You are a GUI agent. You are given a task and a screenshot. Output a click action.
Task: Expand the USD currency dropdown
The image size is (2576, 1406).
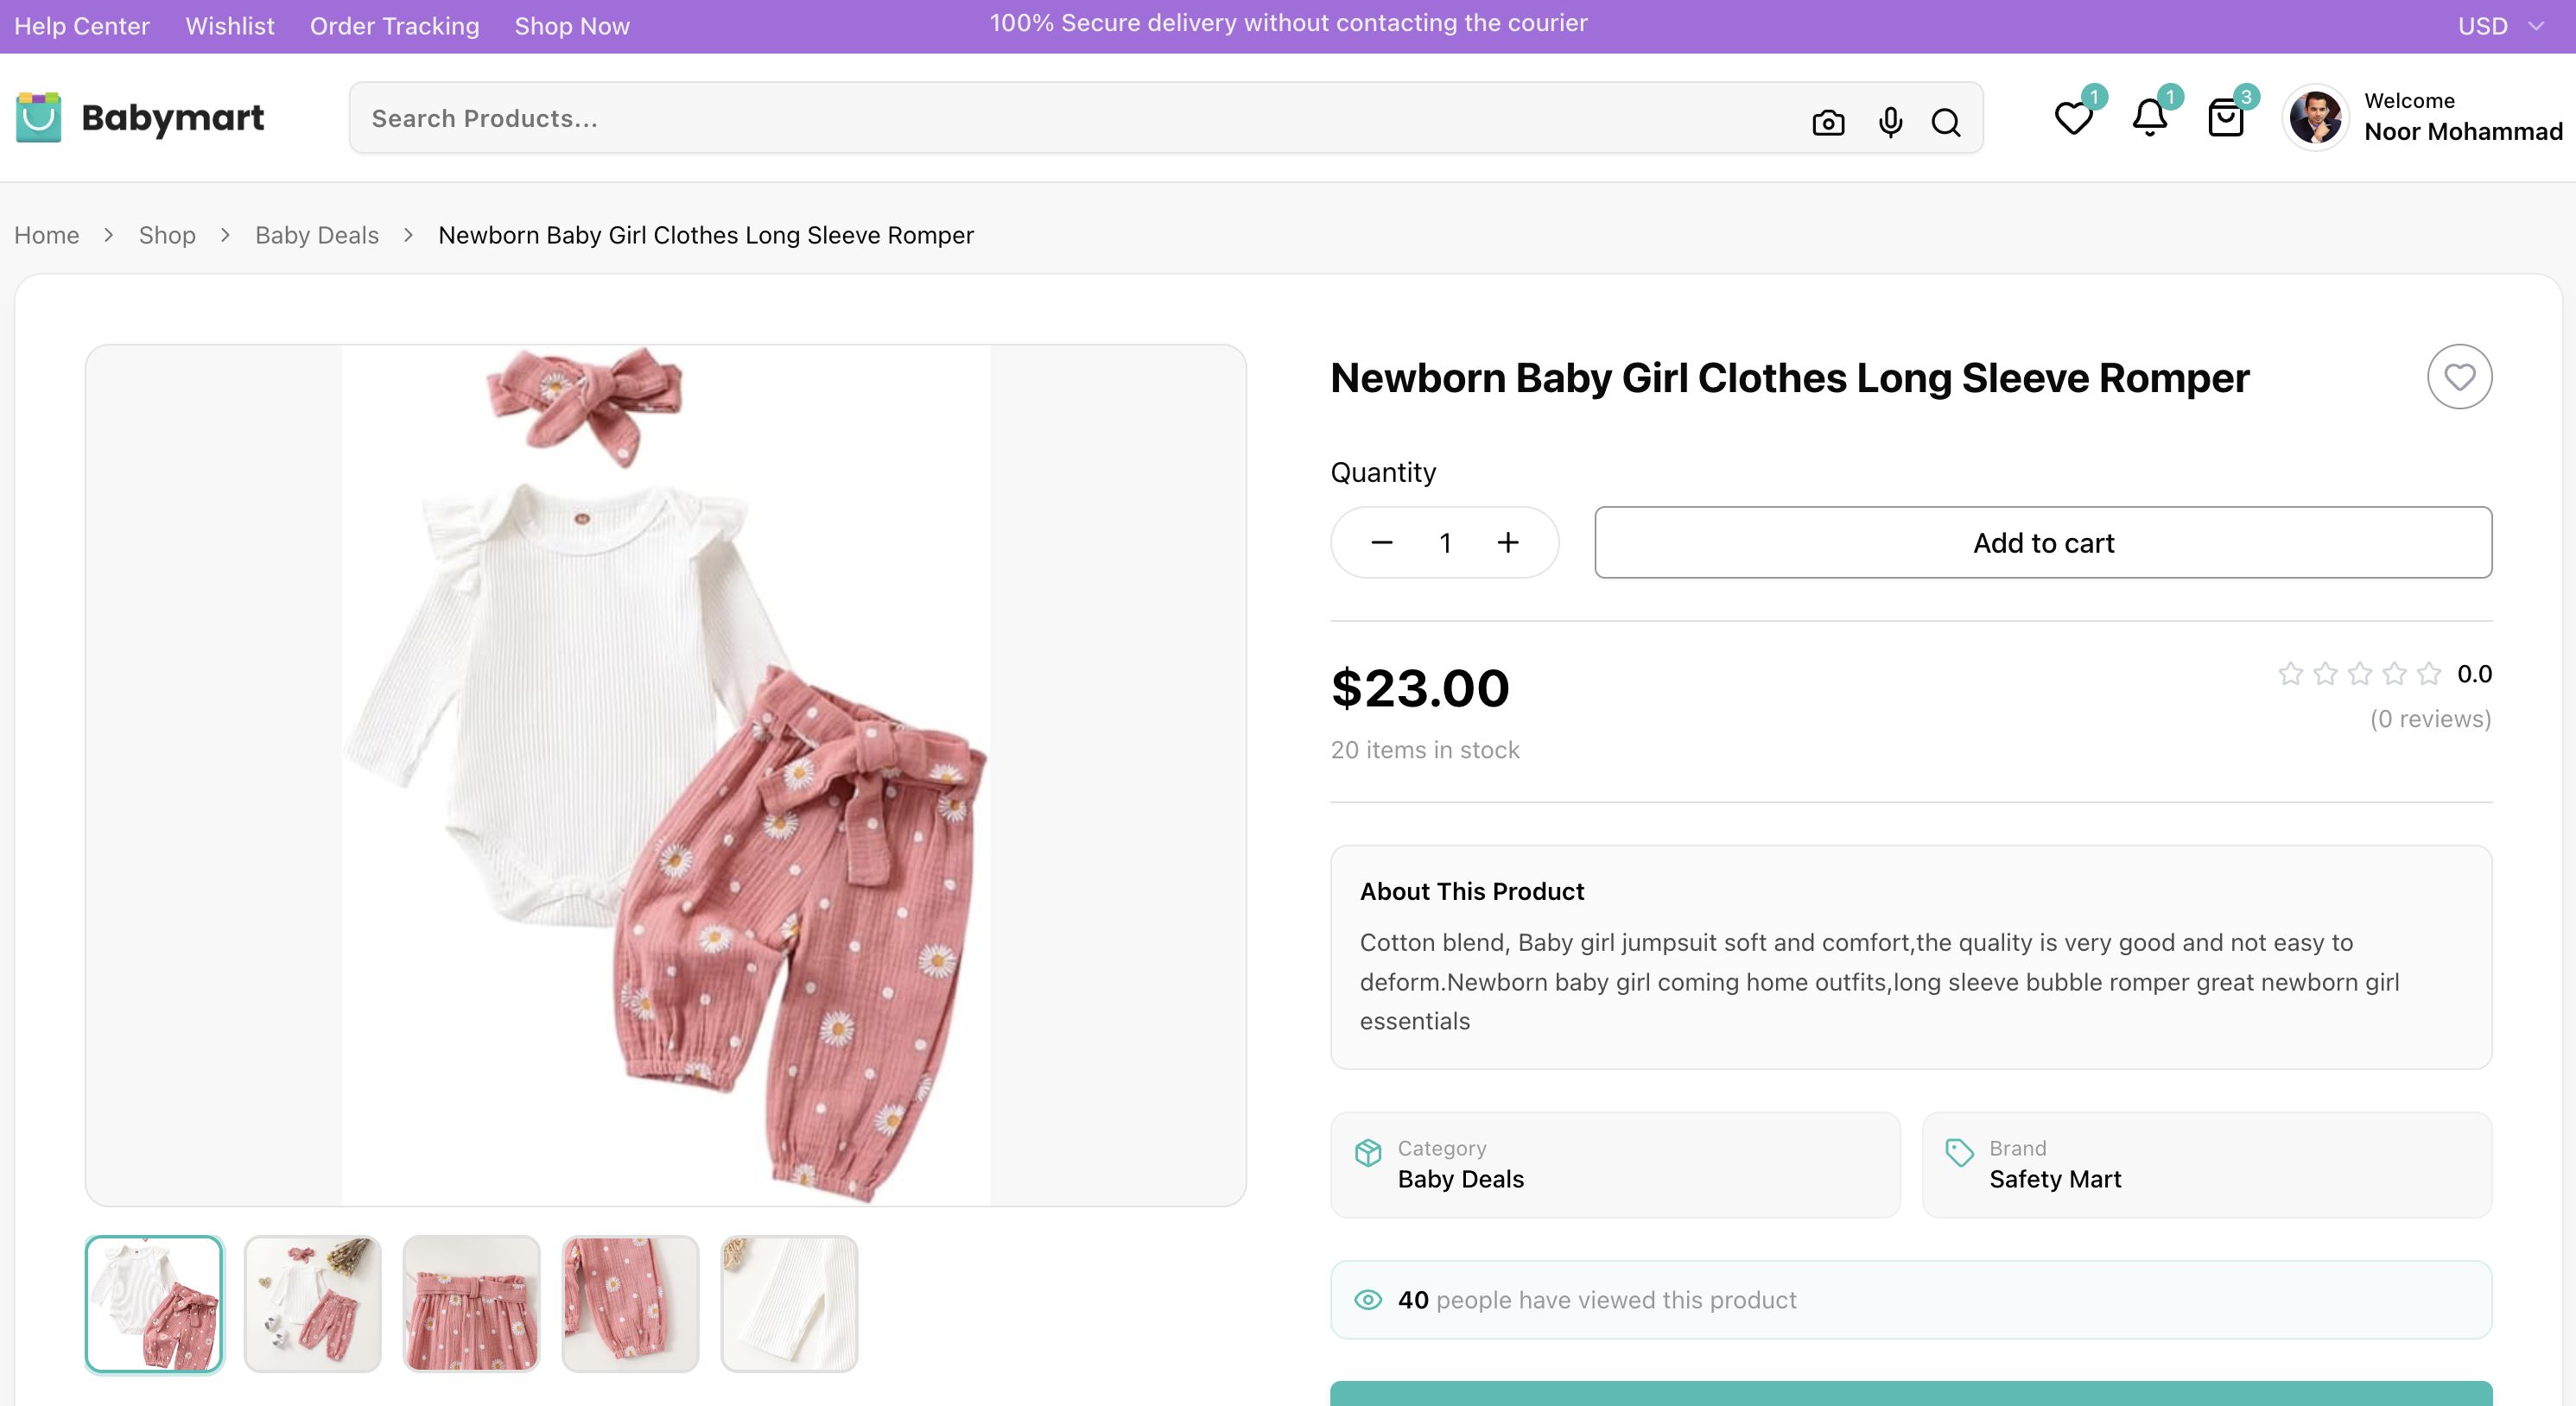[2500, 26]
